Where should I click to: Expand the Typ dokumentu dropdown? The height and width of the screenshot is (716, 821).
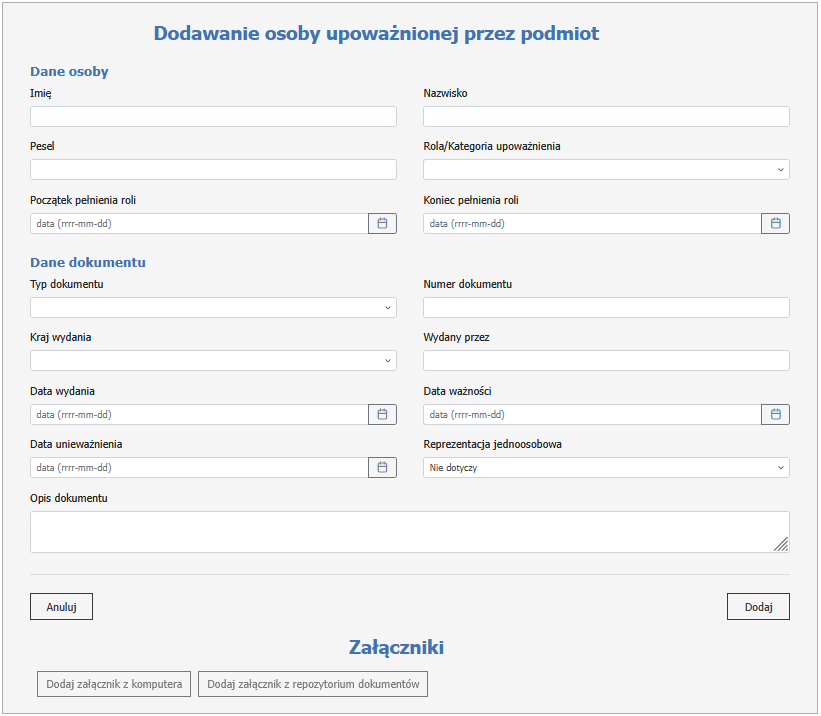tap(213, 307)
